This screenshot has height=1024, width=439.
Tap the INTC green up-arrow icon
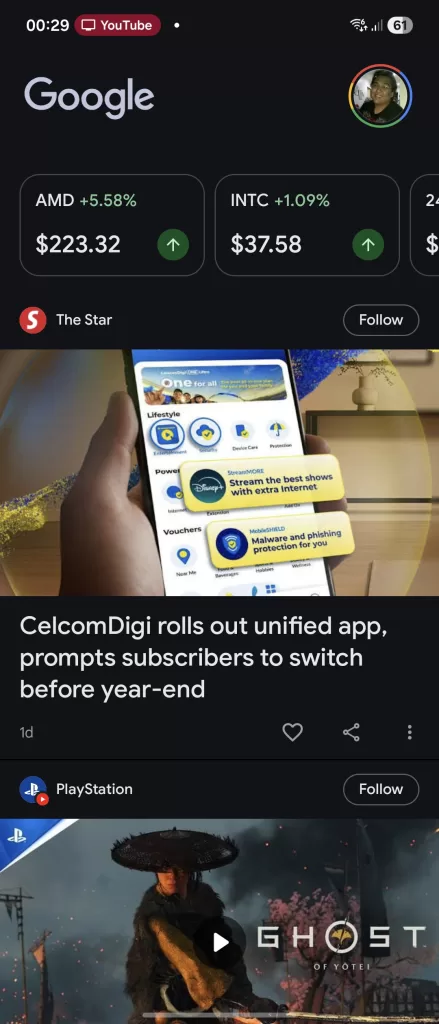[x=368, y=245]
